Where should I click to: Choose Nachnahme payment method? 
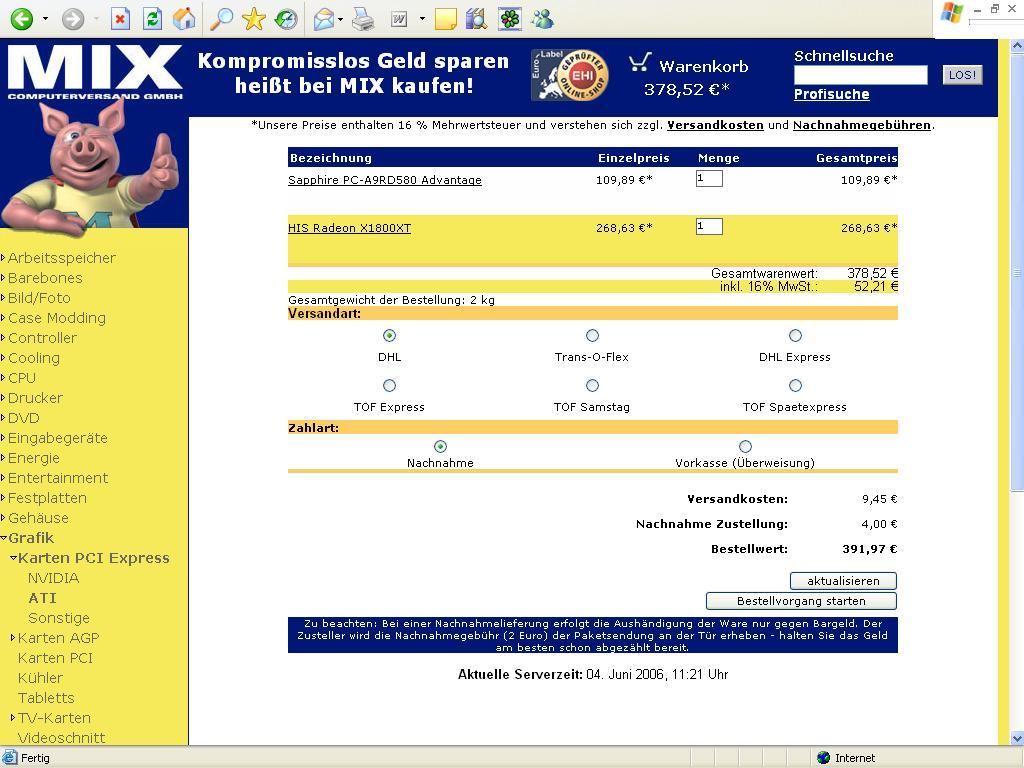[440, 447]
